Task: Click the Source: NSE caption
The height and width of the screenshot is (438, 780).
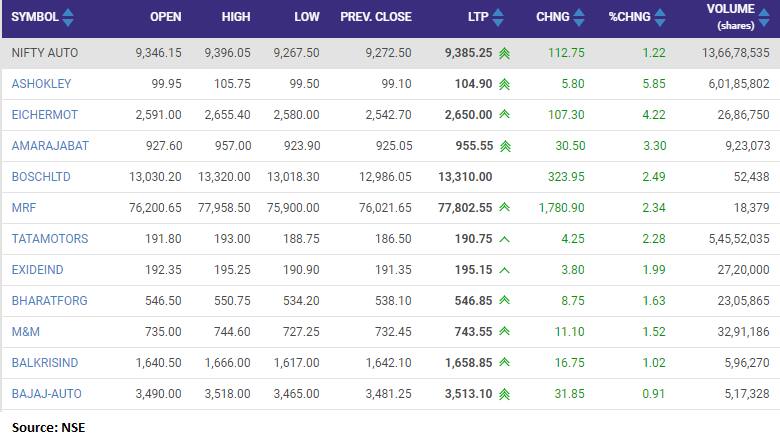Action: click(48, 428)
